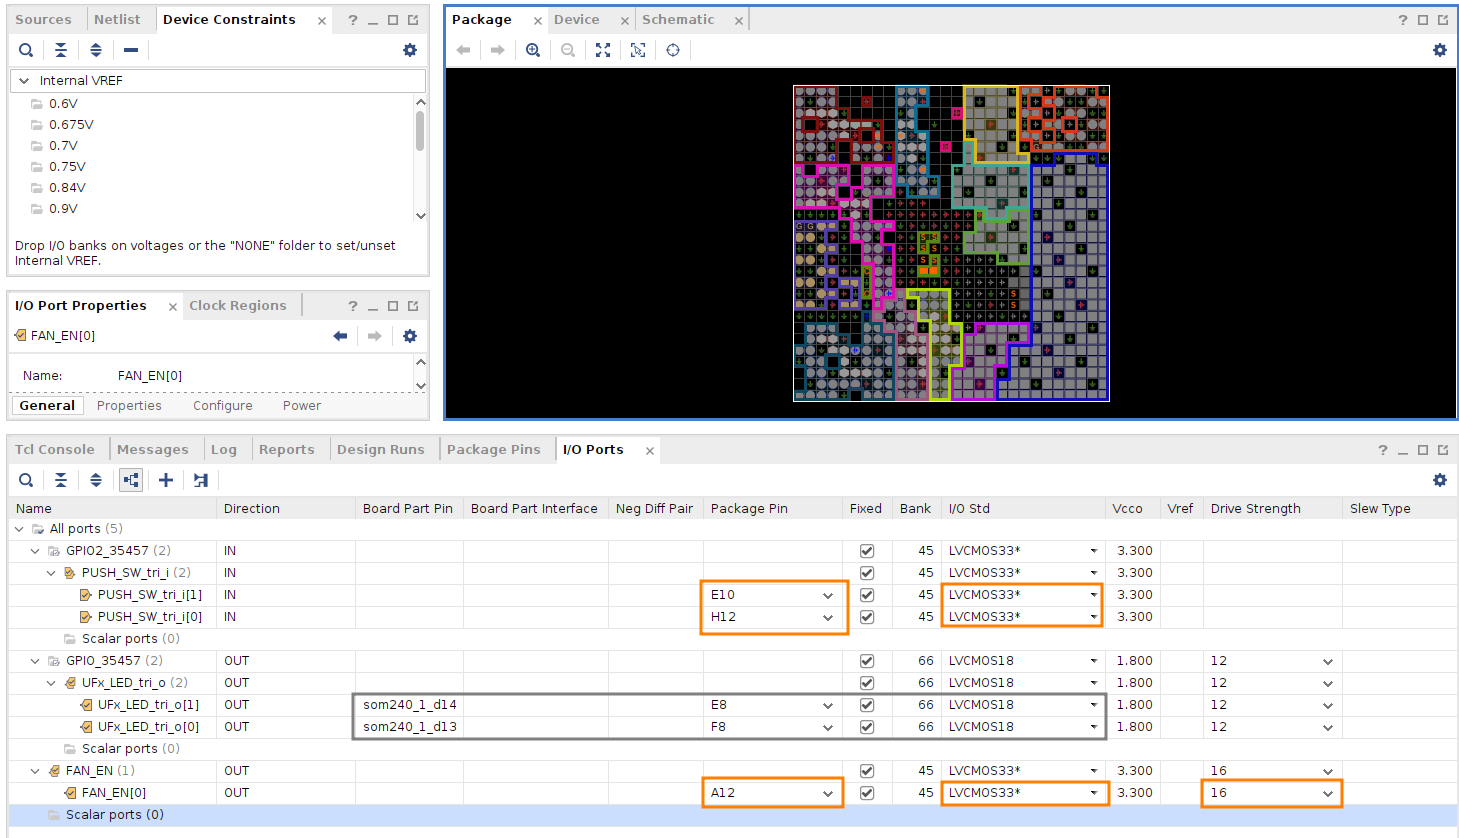Viewport: 1459px width, 838px height.
Task: Select the Configure tab in port properties
Action: tap(222, 406)
